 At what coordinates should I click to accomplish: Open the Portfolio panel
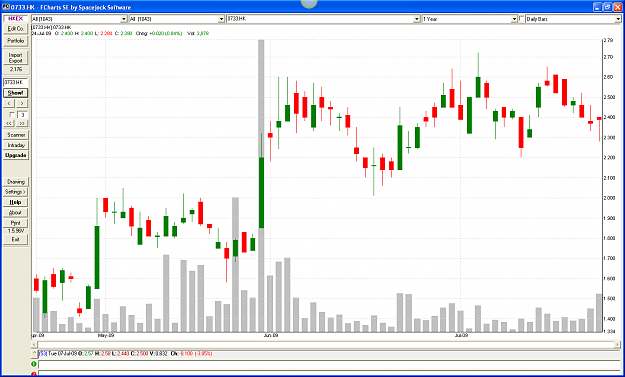(16, 41)
